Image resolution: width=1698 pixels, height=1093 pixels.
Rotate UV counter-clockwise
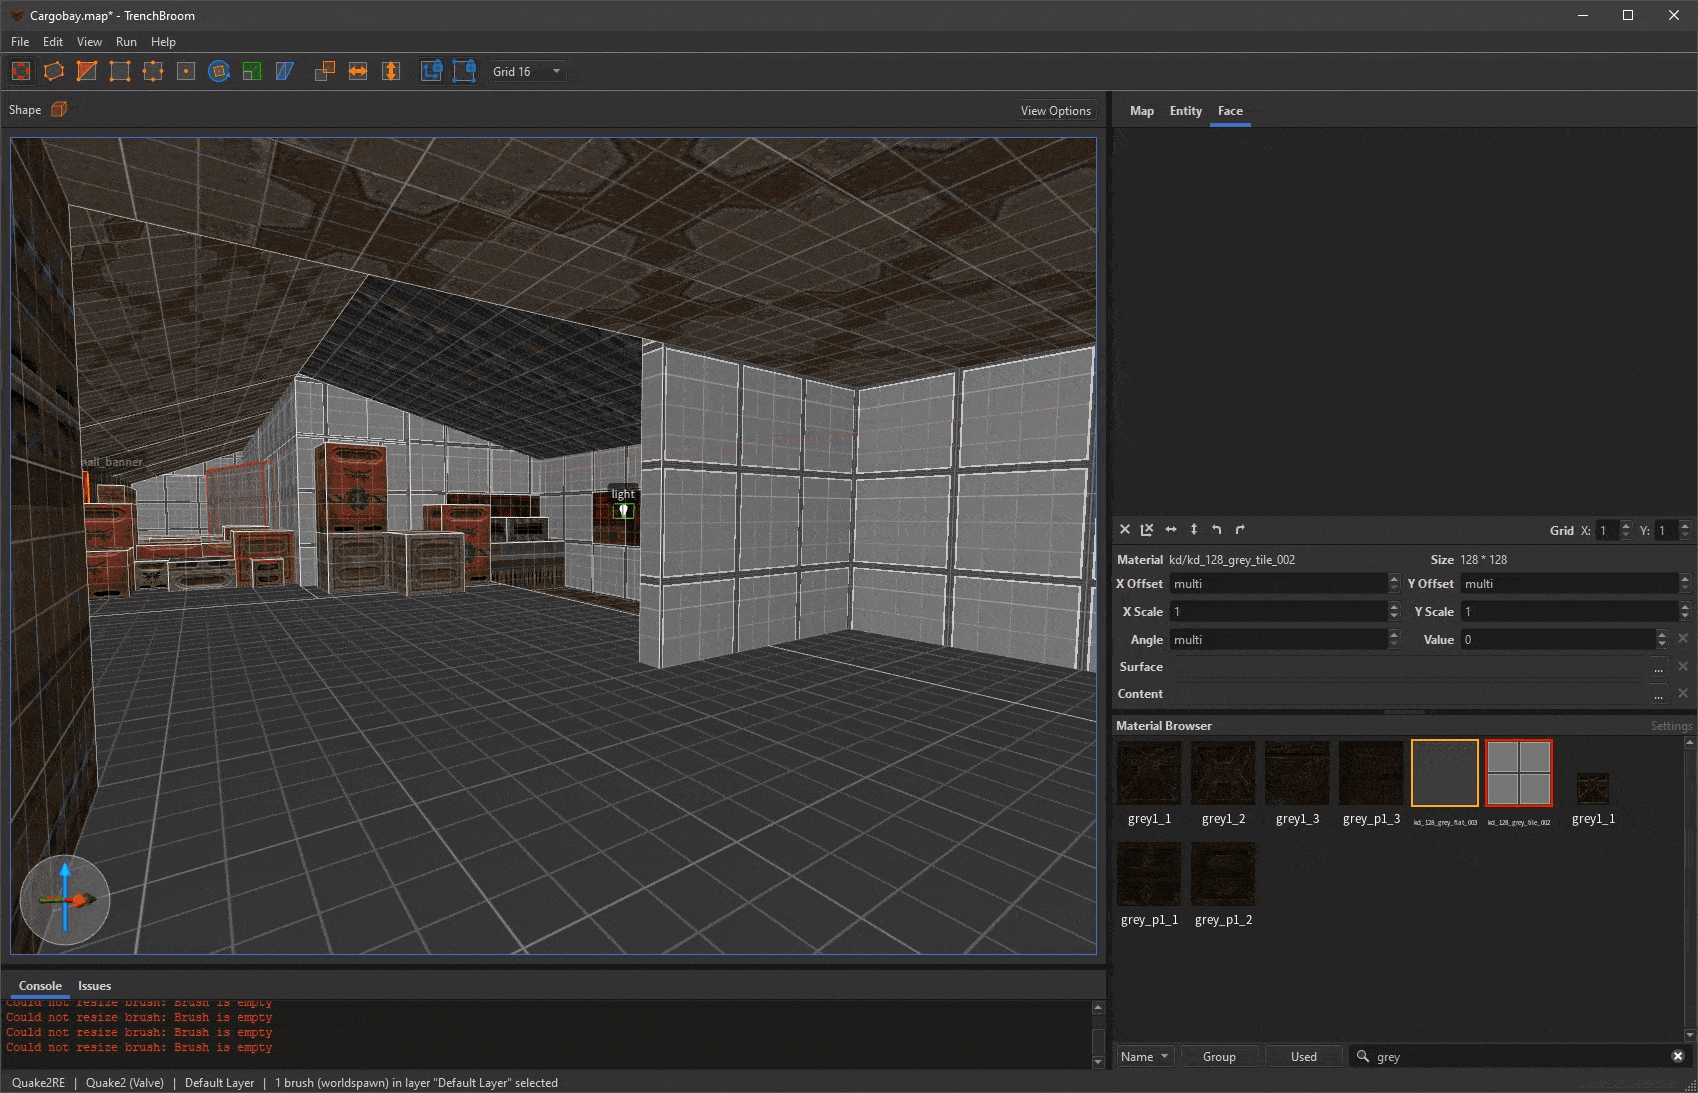(x=1217, y=530)
